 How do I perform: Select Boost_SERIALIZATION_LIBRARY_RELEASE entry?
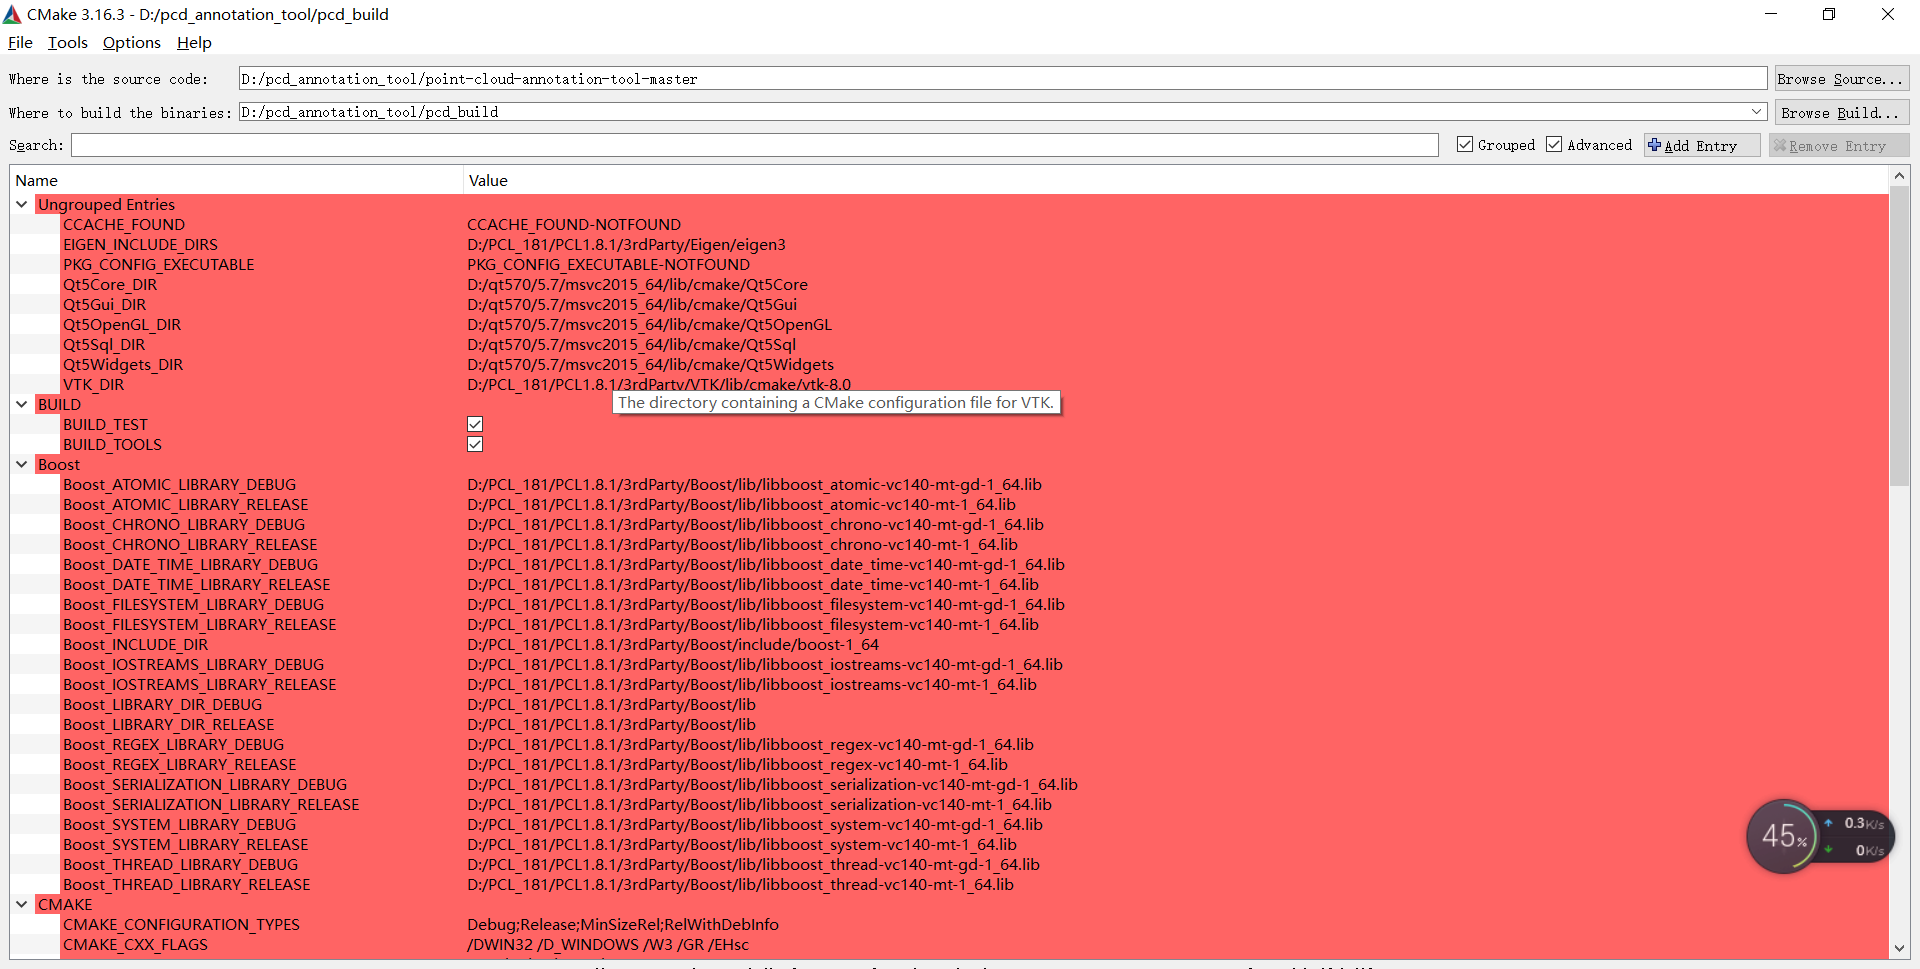(x=211, y=804)
